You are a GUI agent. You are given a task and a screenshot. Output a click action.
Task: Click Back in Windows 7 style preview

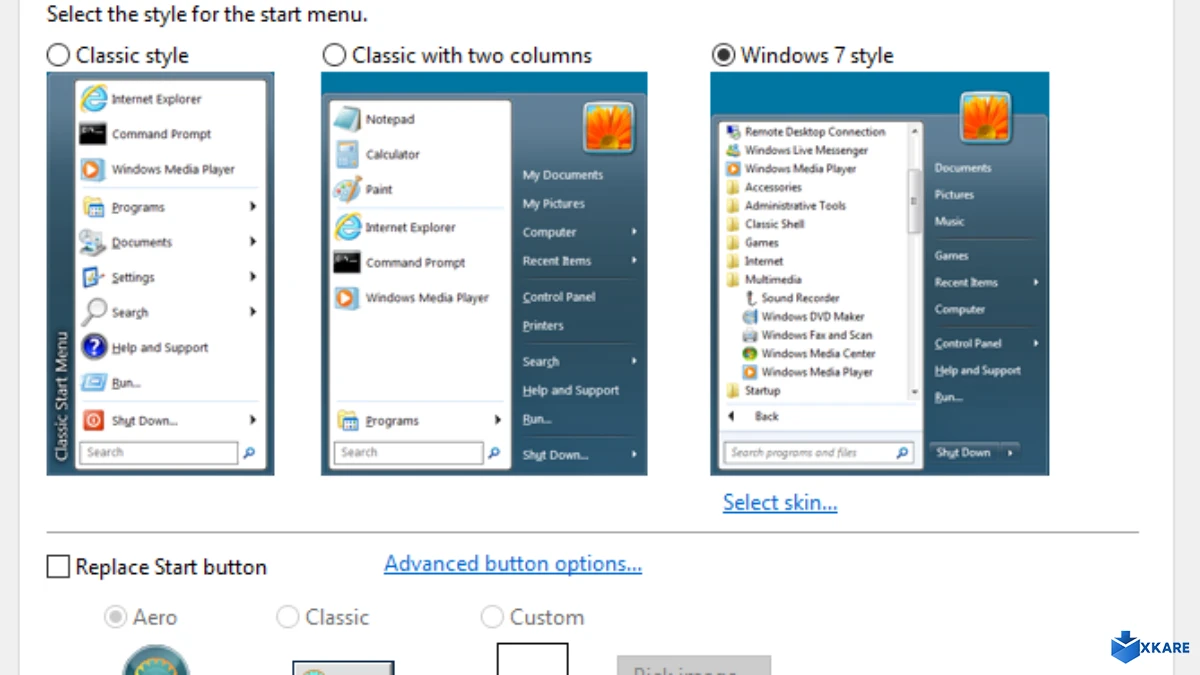coord(767,416)
